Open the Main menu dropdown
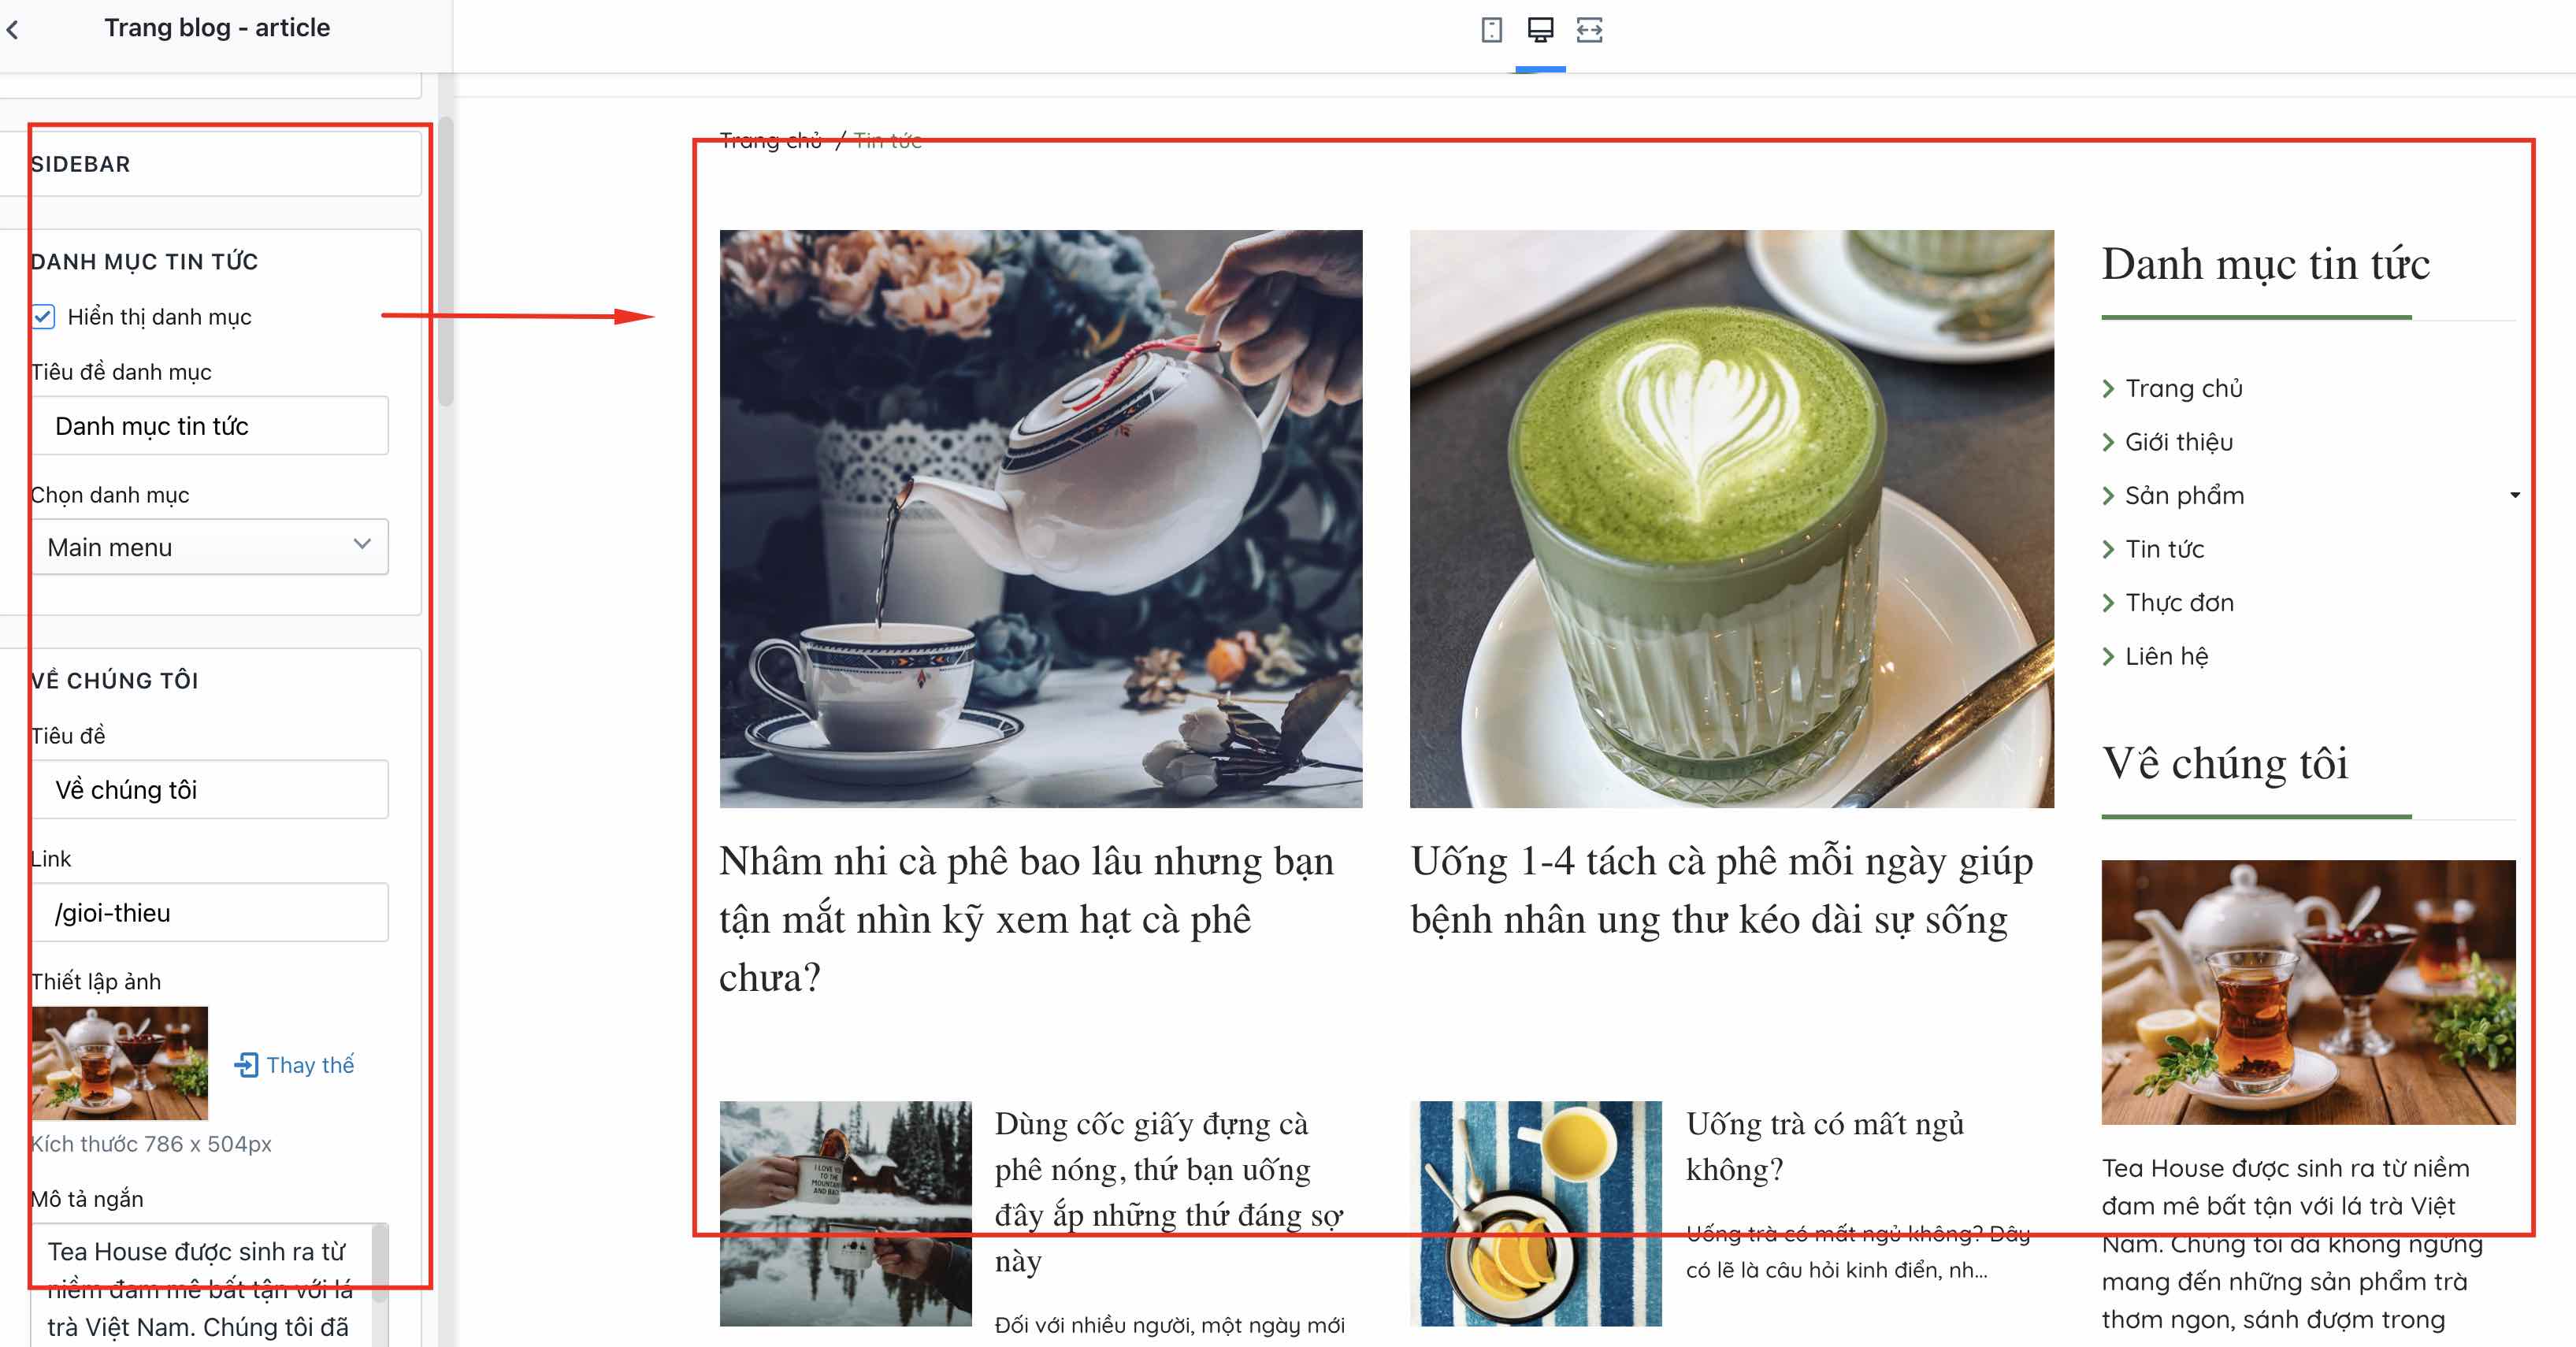This screenshot has width=2576, height=1347. 210,547
